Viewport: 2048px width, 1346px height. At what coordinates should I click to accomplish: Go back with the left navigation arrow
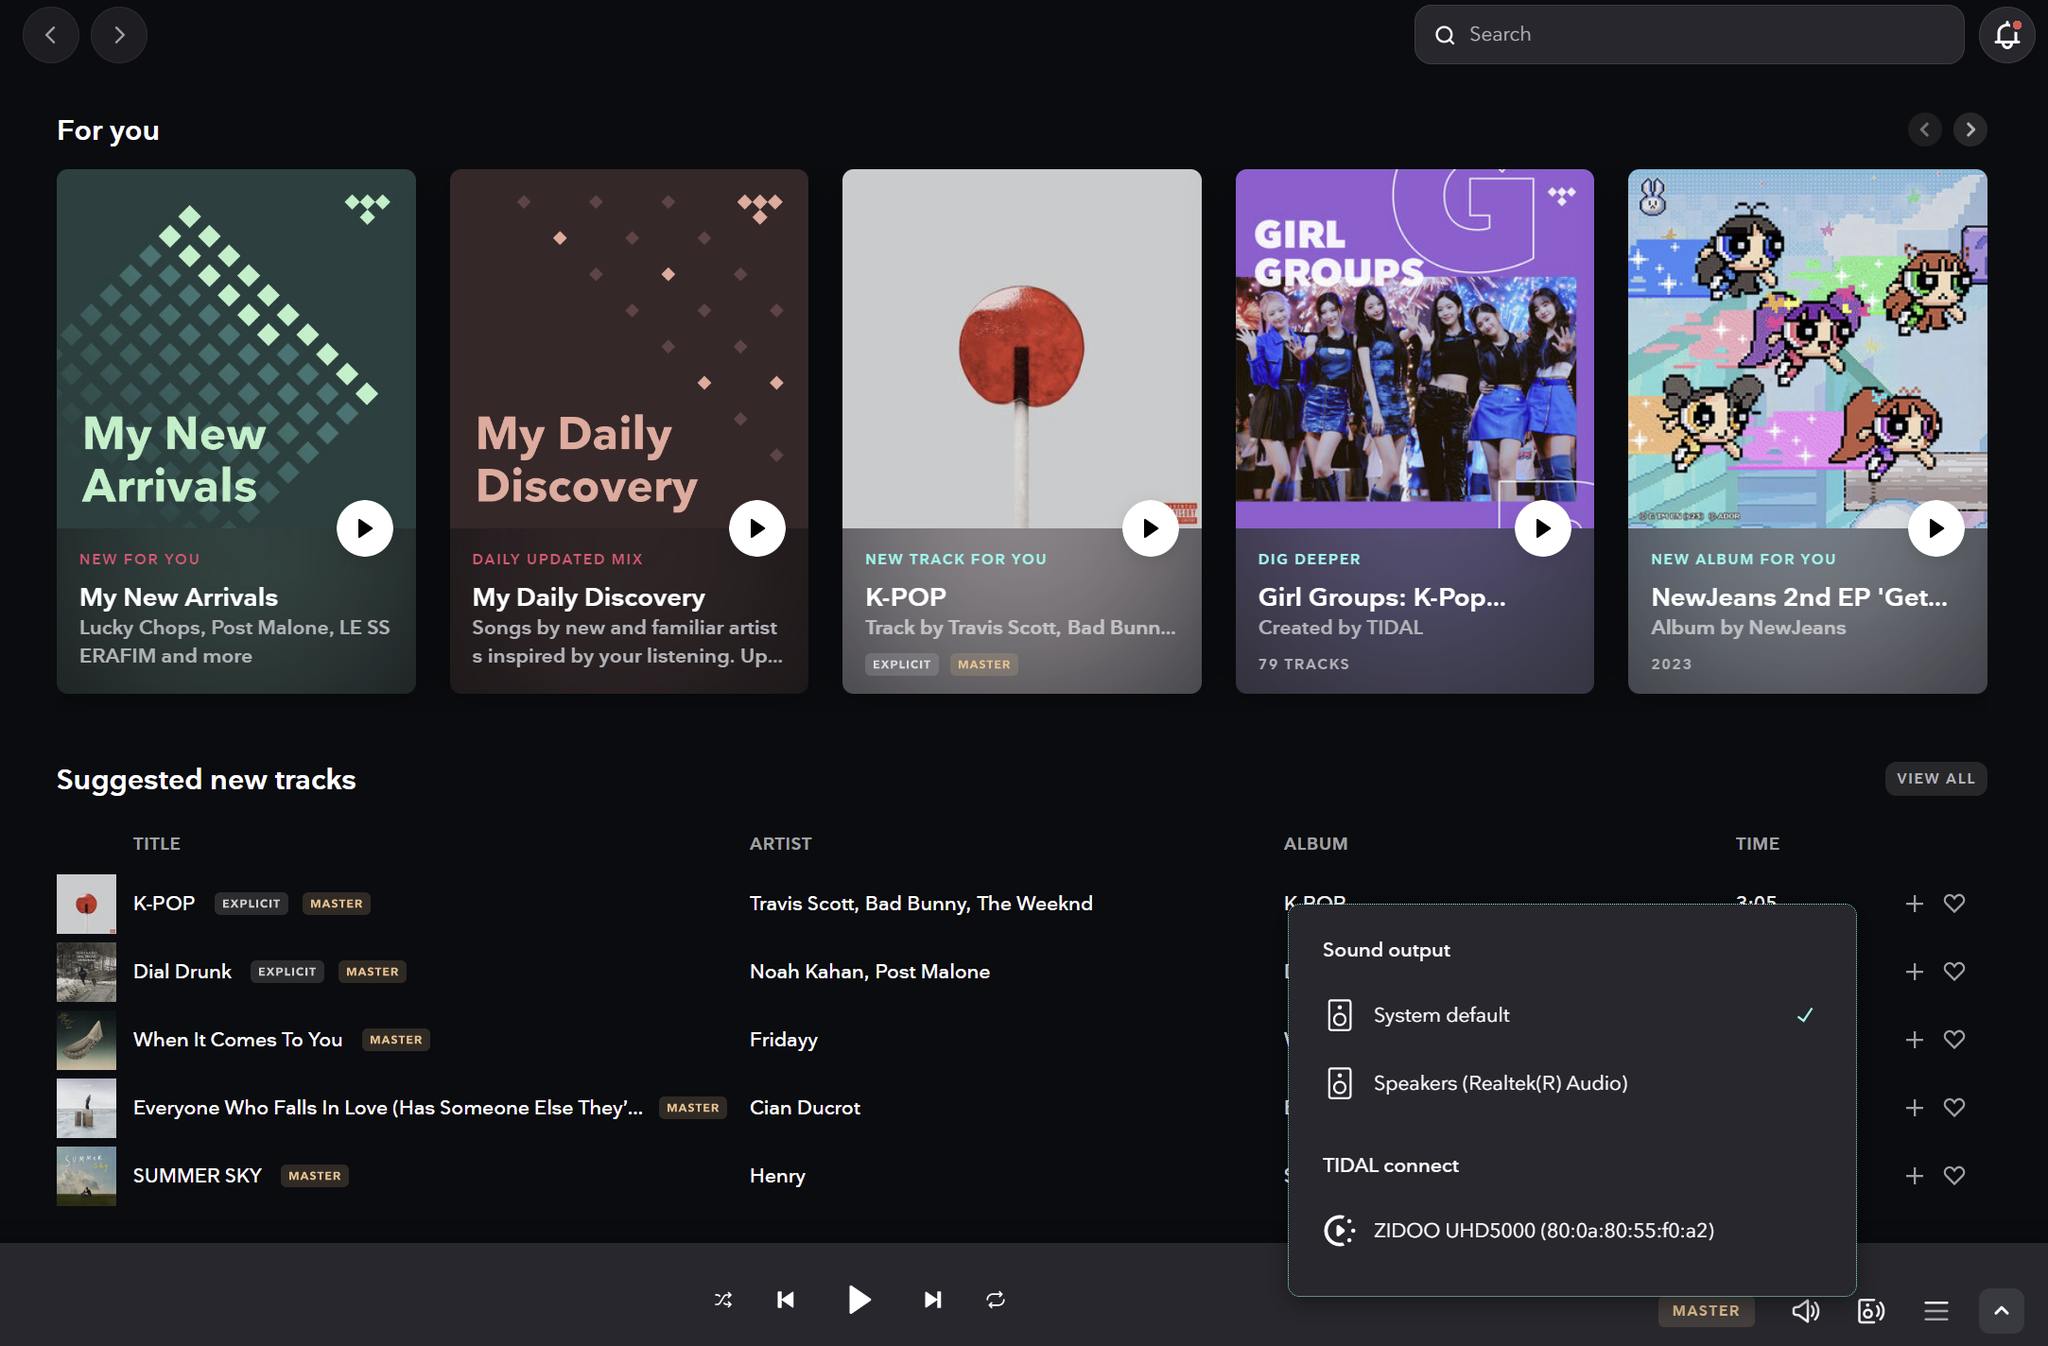[50, 35]
